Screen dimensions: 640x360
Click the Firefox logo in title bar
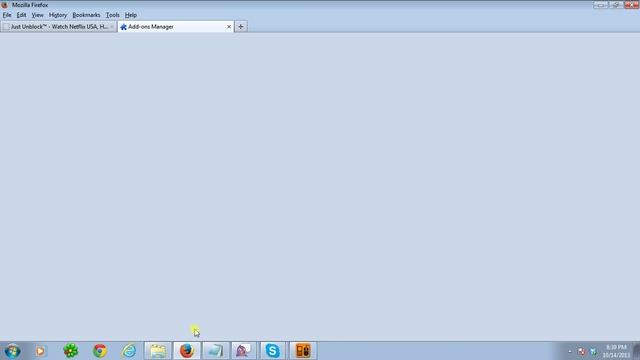[x=4, y=5]
